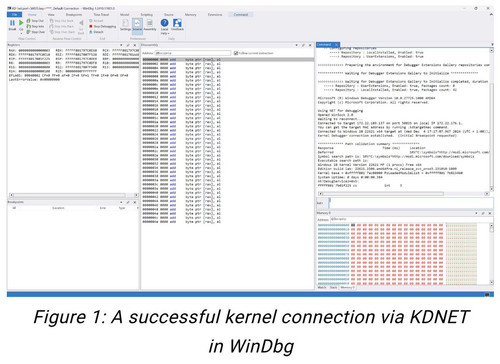Viewport: 500px width, 364px height.
Task: Switch to the Memory ribbon tab
Action: pos(190,15)
